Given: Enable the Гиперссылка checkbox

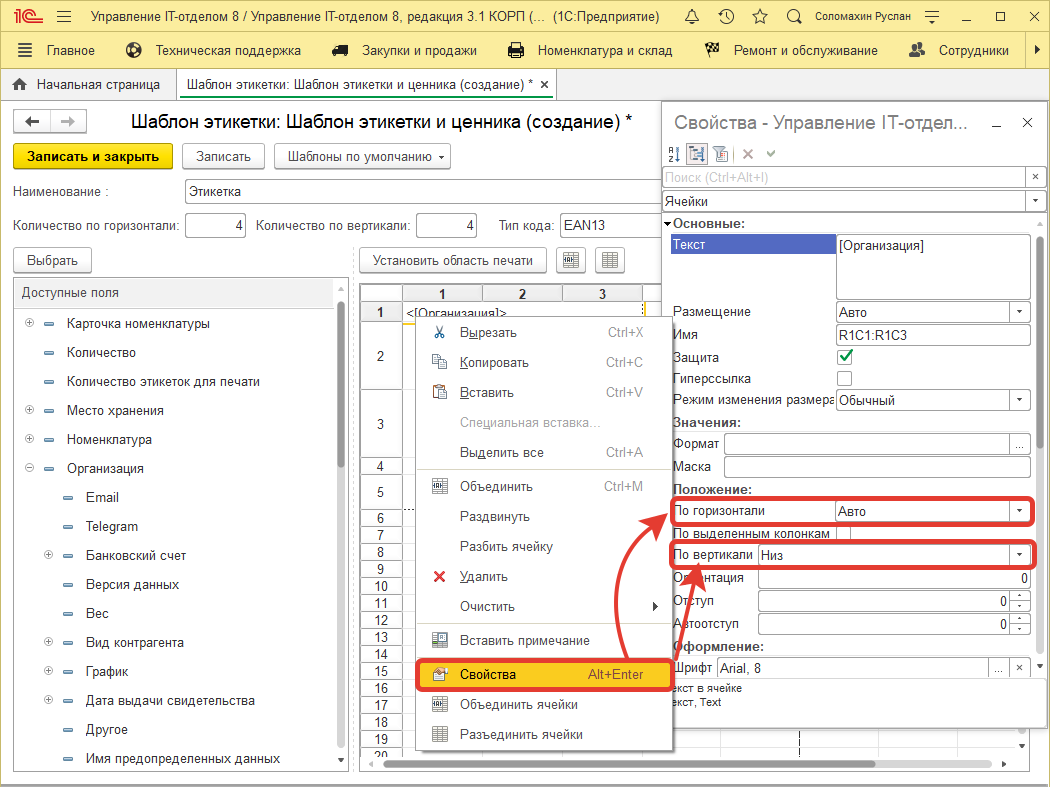Looking at the screenshot, I should pyautogui.click(x=845, y=379).
